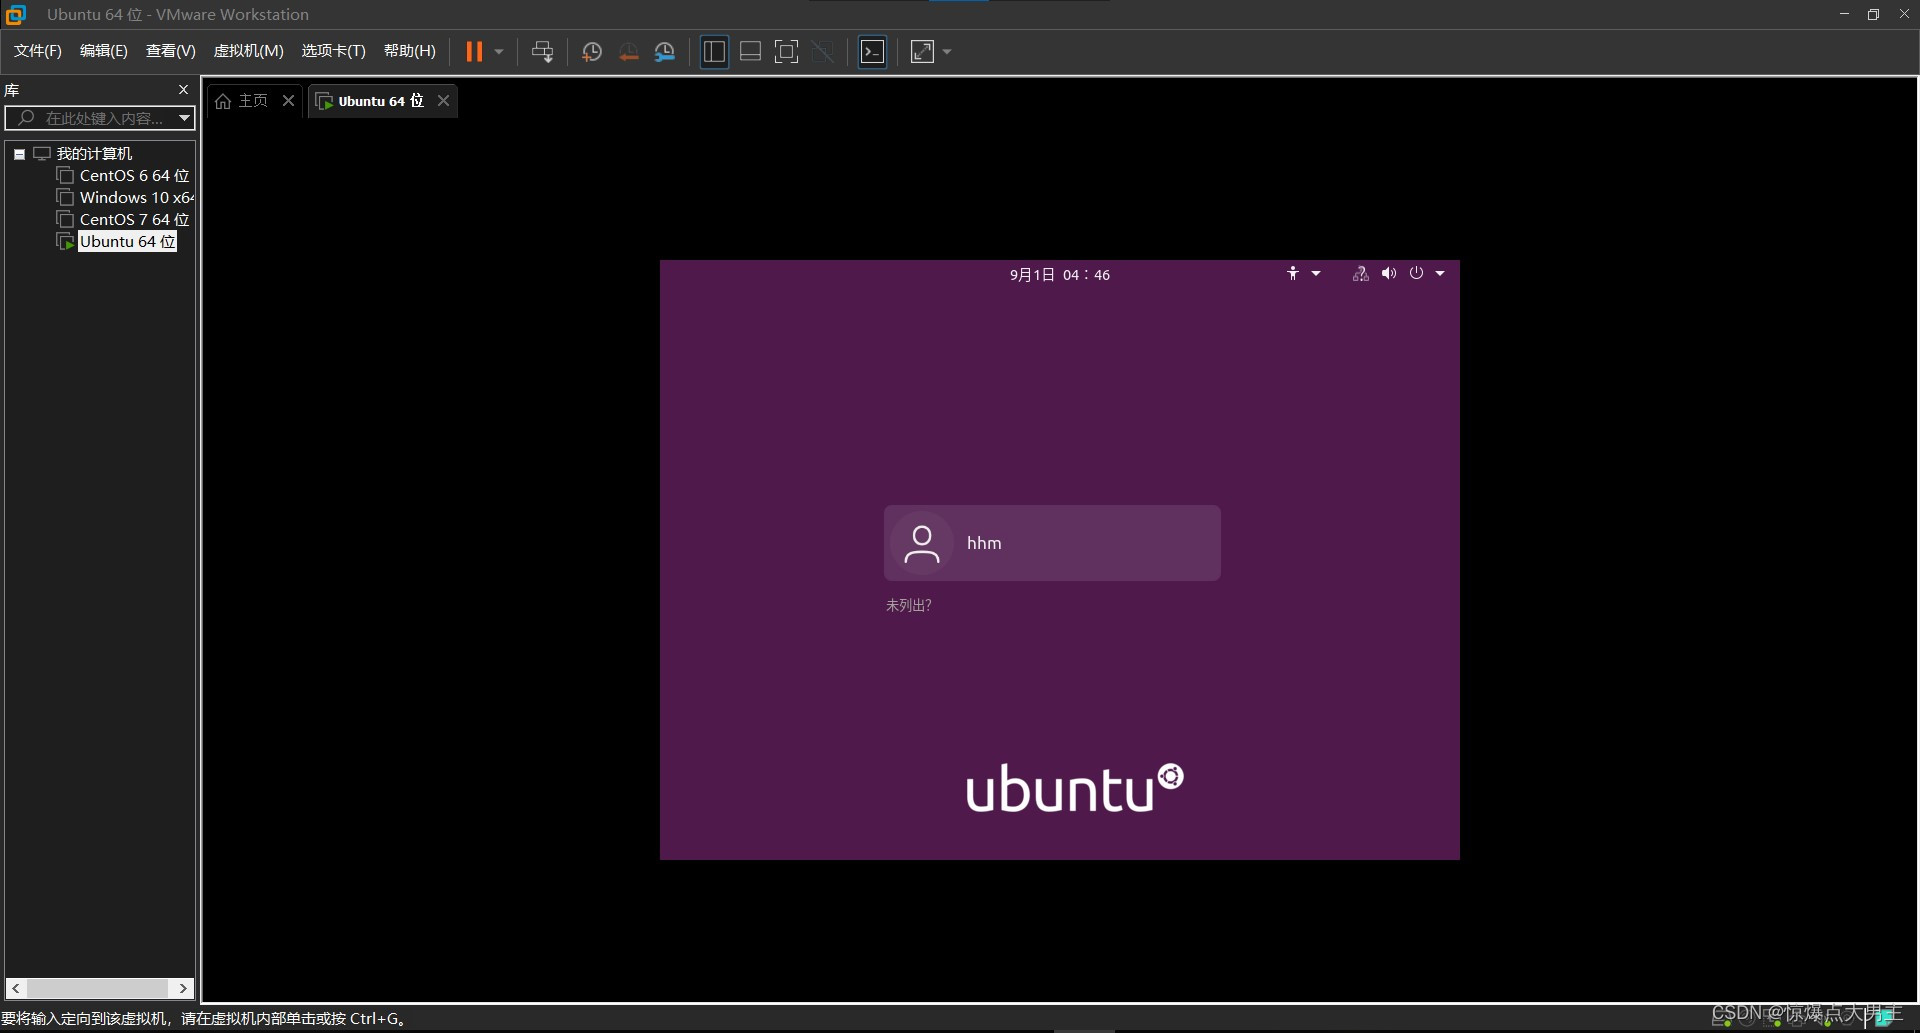Click the VMware Workstation app icon in title bar
The image size is (1920, 1033).
pos(16,14)
